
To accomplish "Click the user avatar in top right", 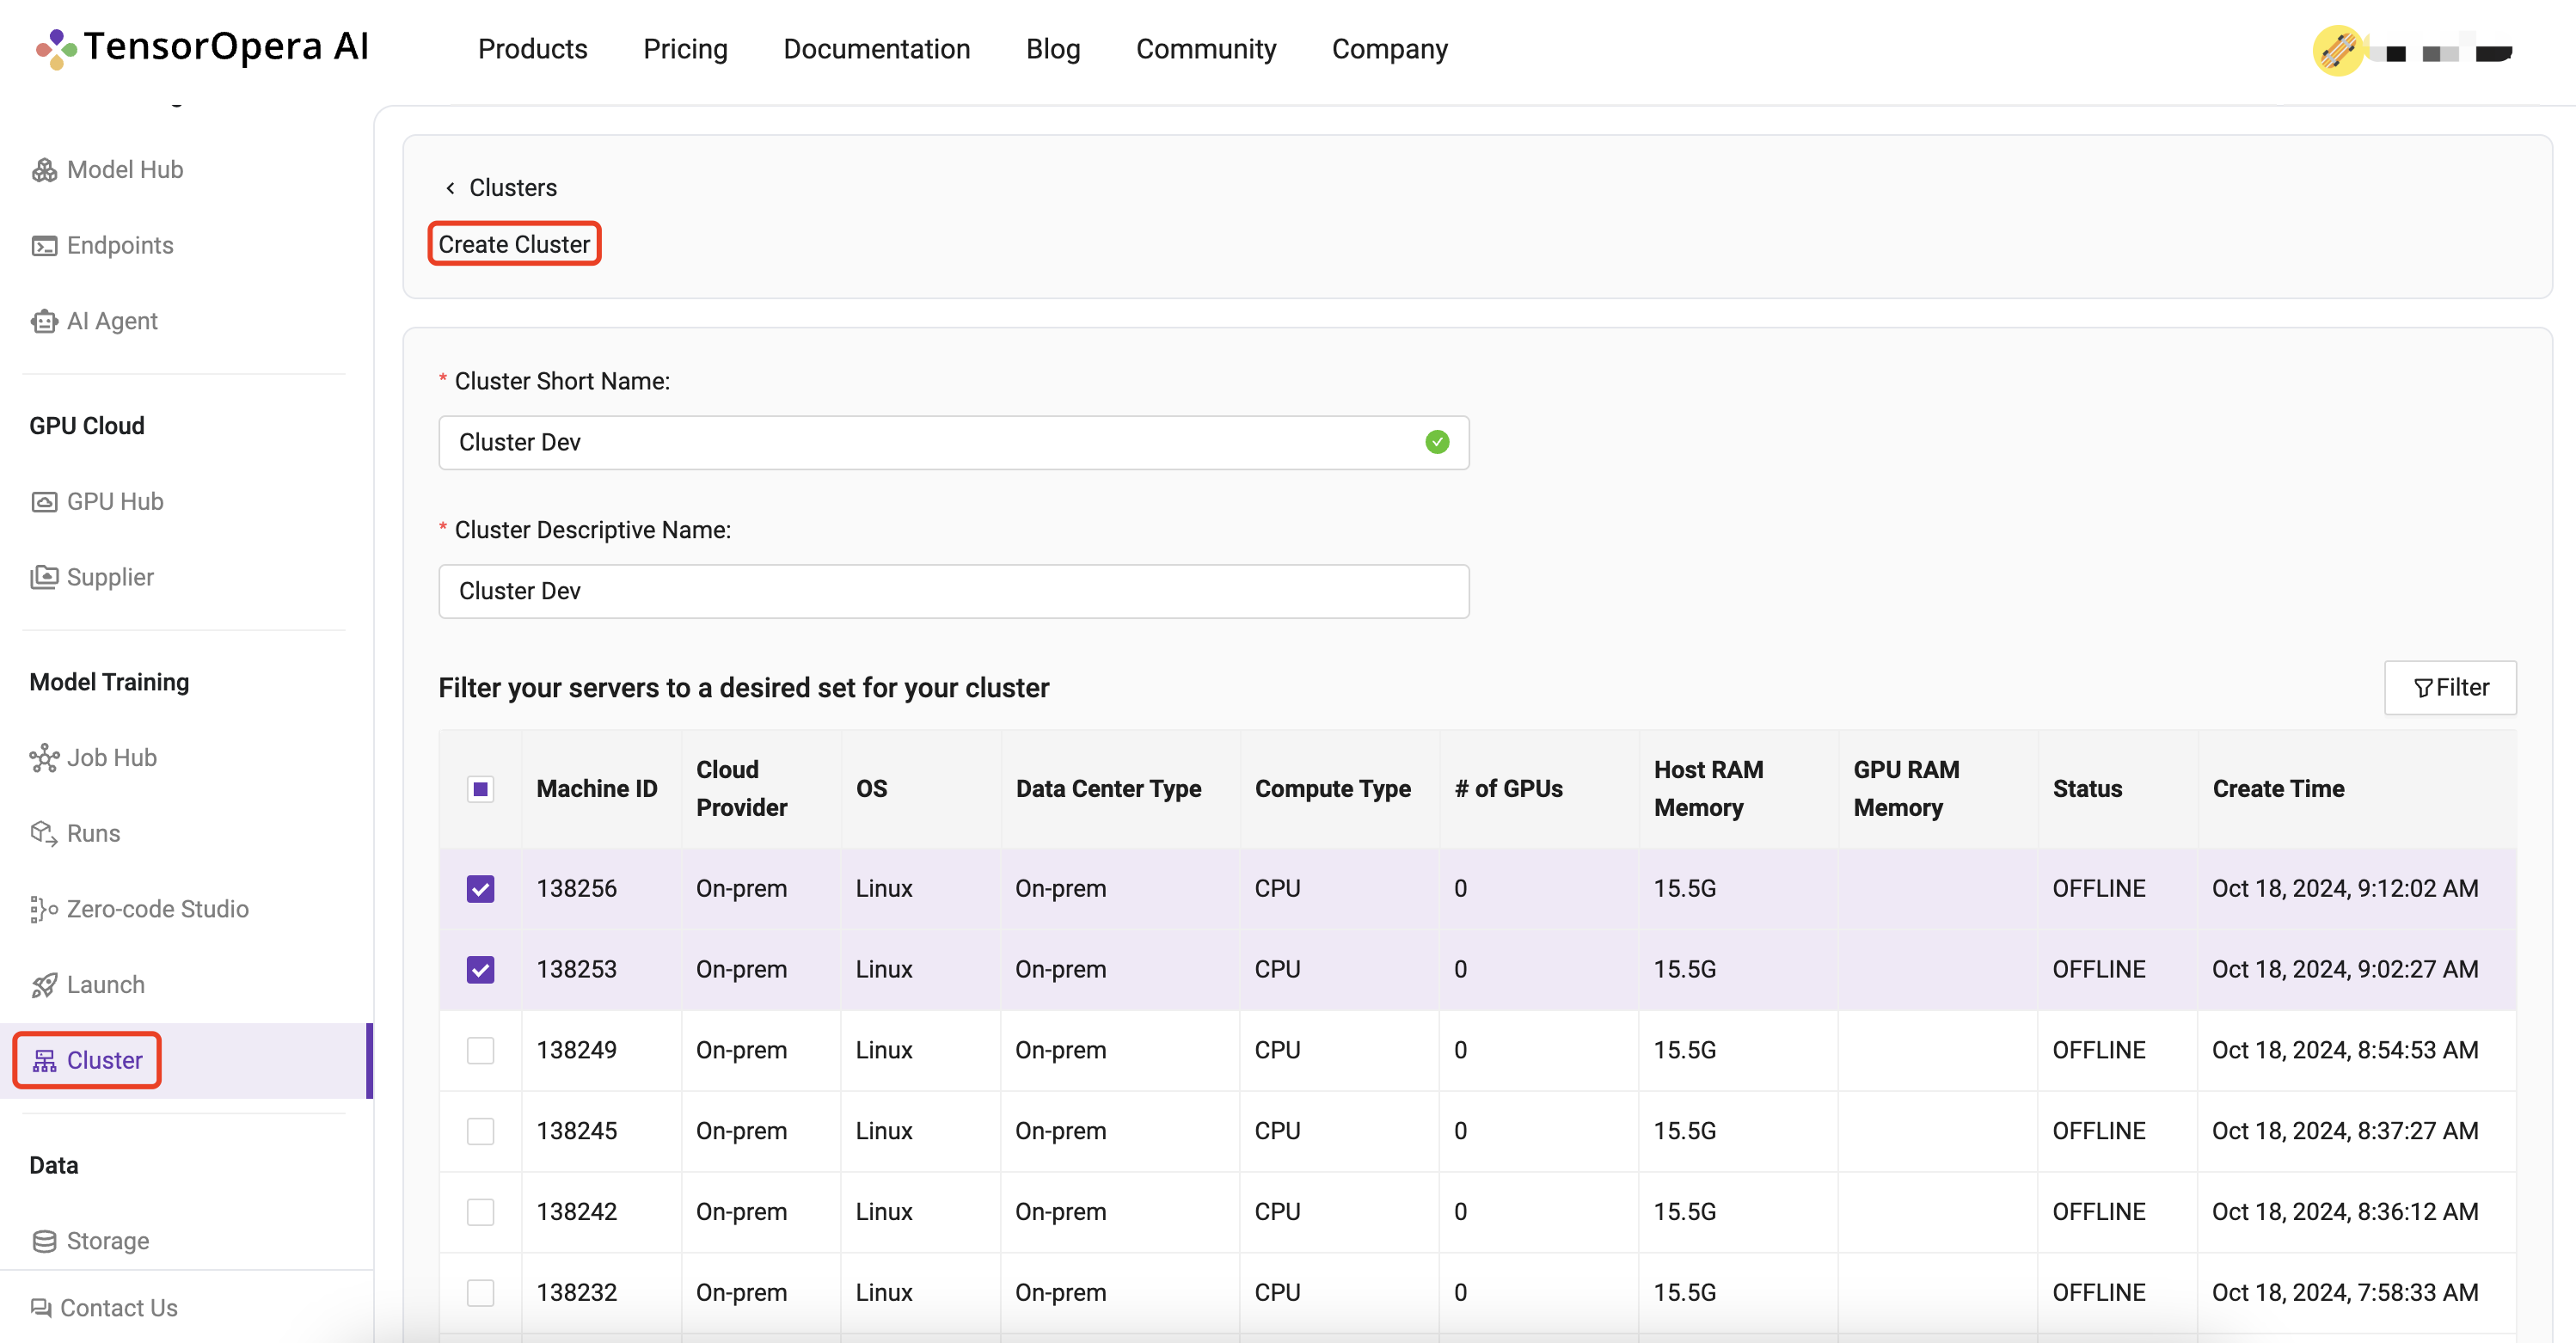I will coord(2338,50).
